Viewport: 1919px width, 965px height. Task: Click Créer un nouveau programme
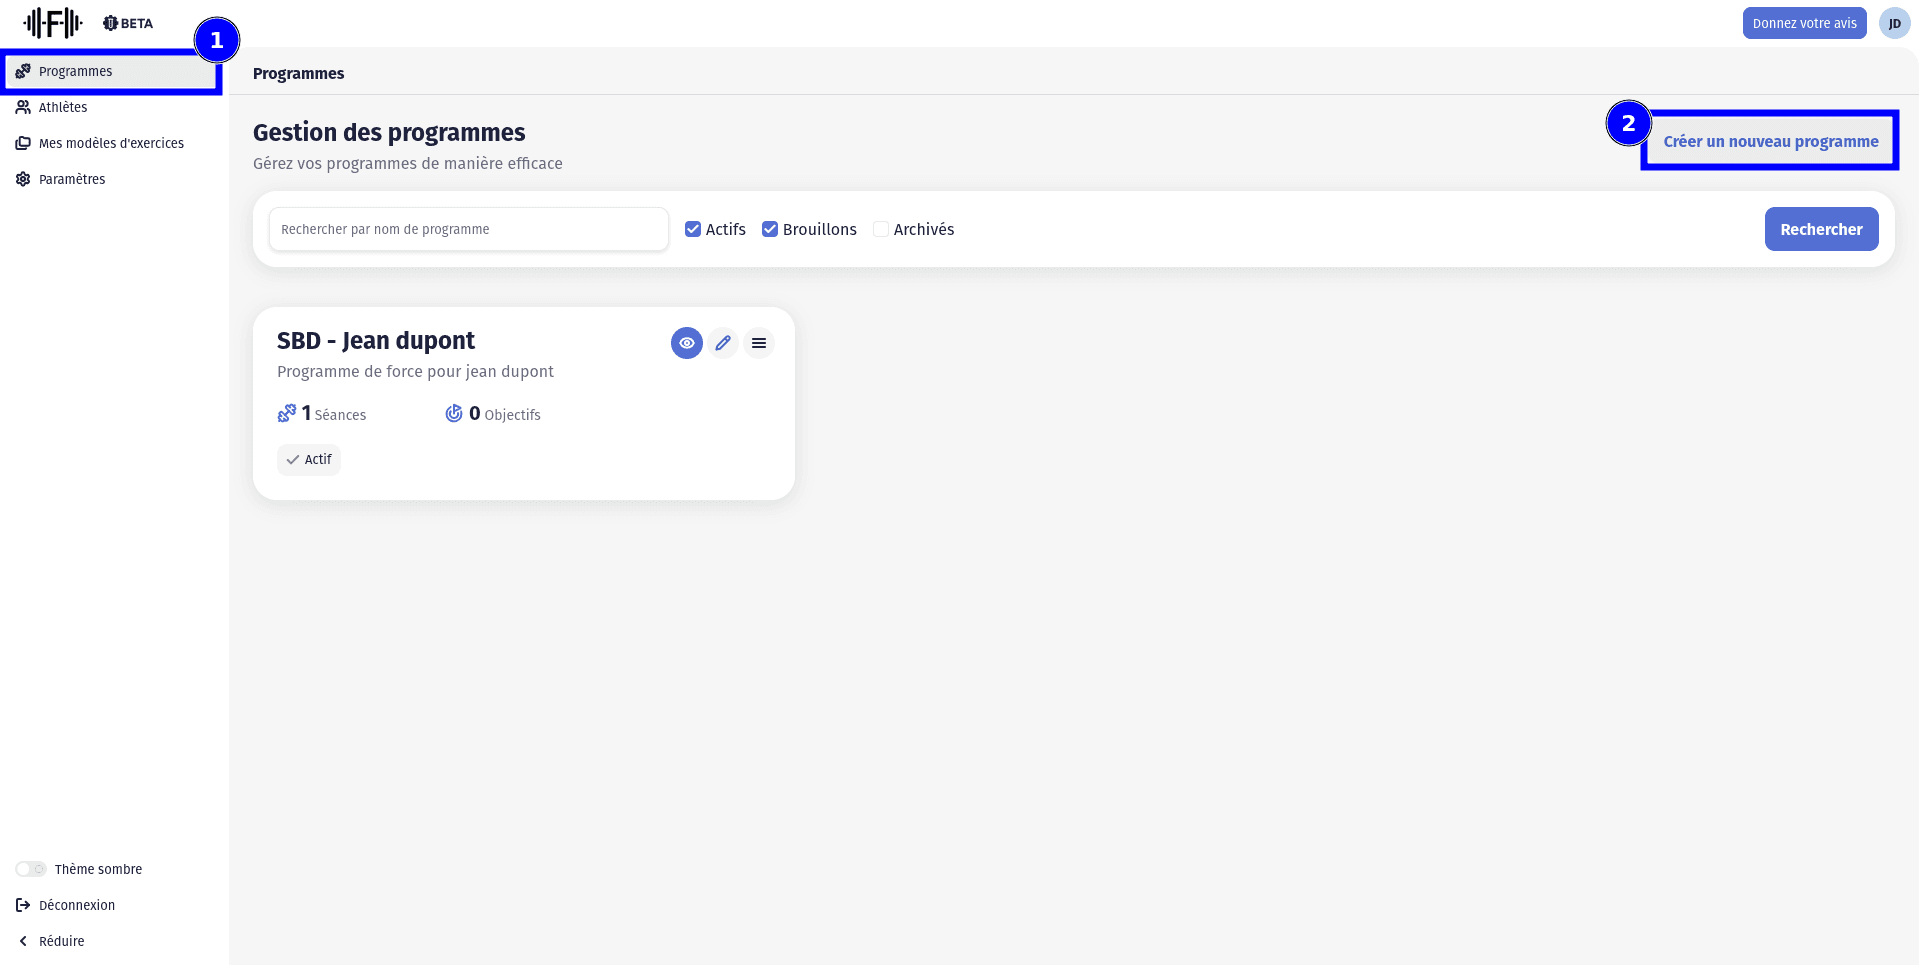[x=1770, y=141]
